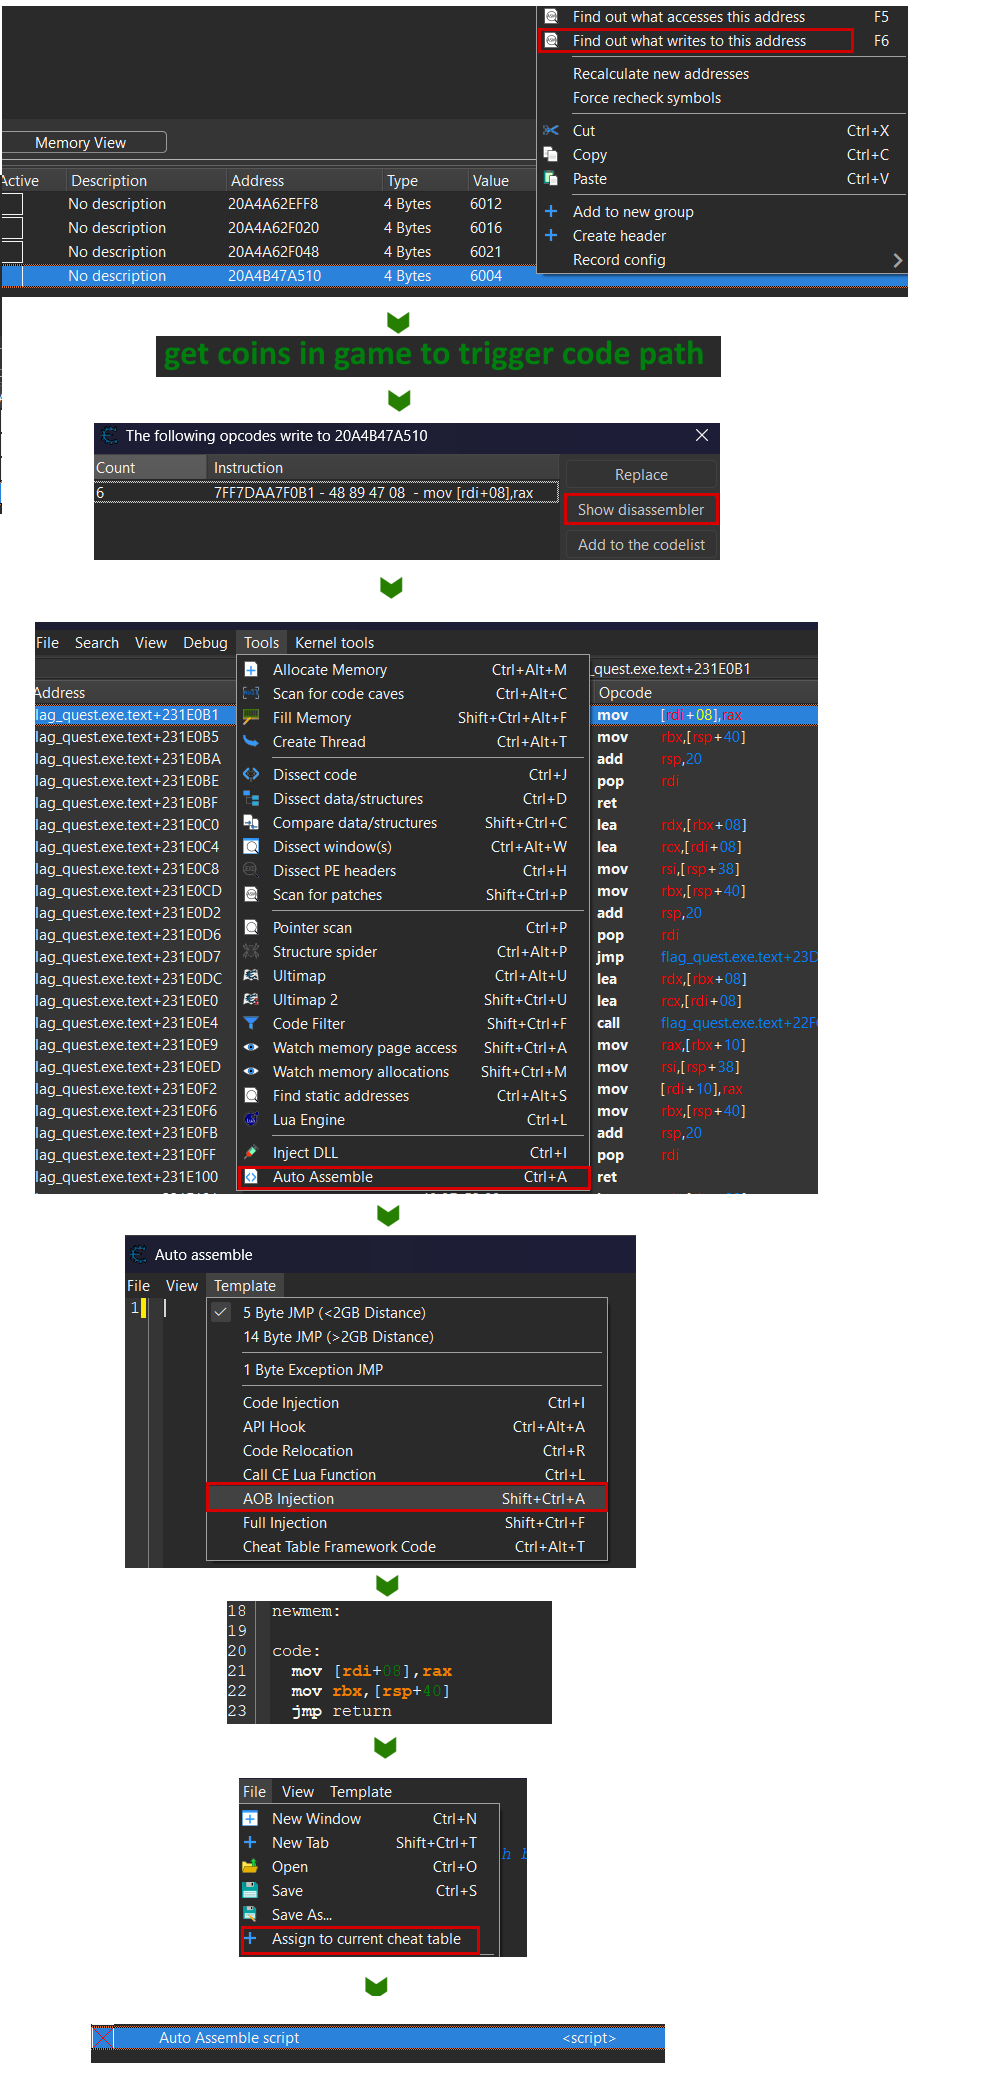
Task: Select Full Injection template
Action: point(407,1523)
